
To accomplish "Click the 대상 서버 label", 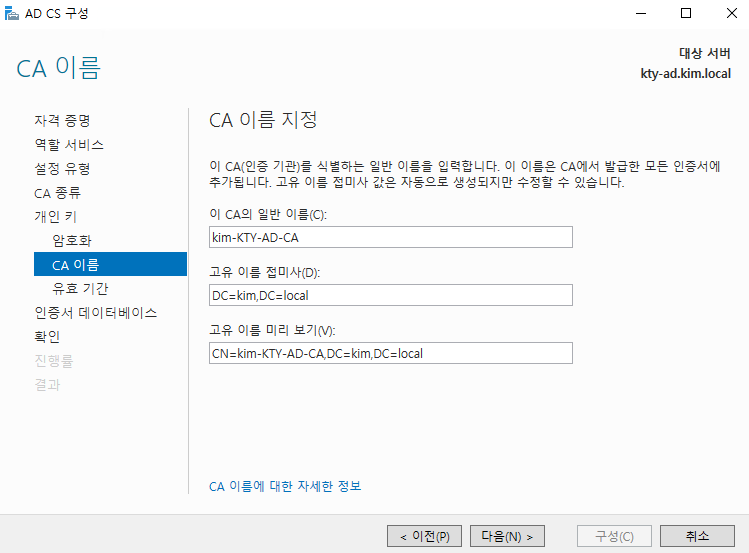I will pos(705,53).
